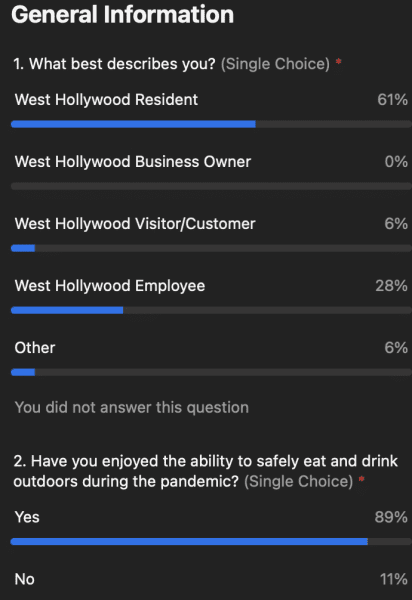Click the Resident 61% progress bar
The width and height of the screenshot is (412, 600).
(211, 124)
